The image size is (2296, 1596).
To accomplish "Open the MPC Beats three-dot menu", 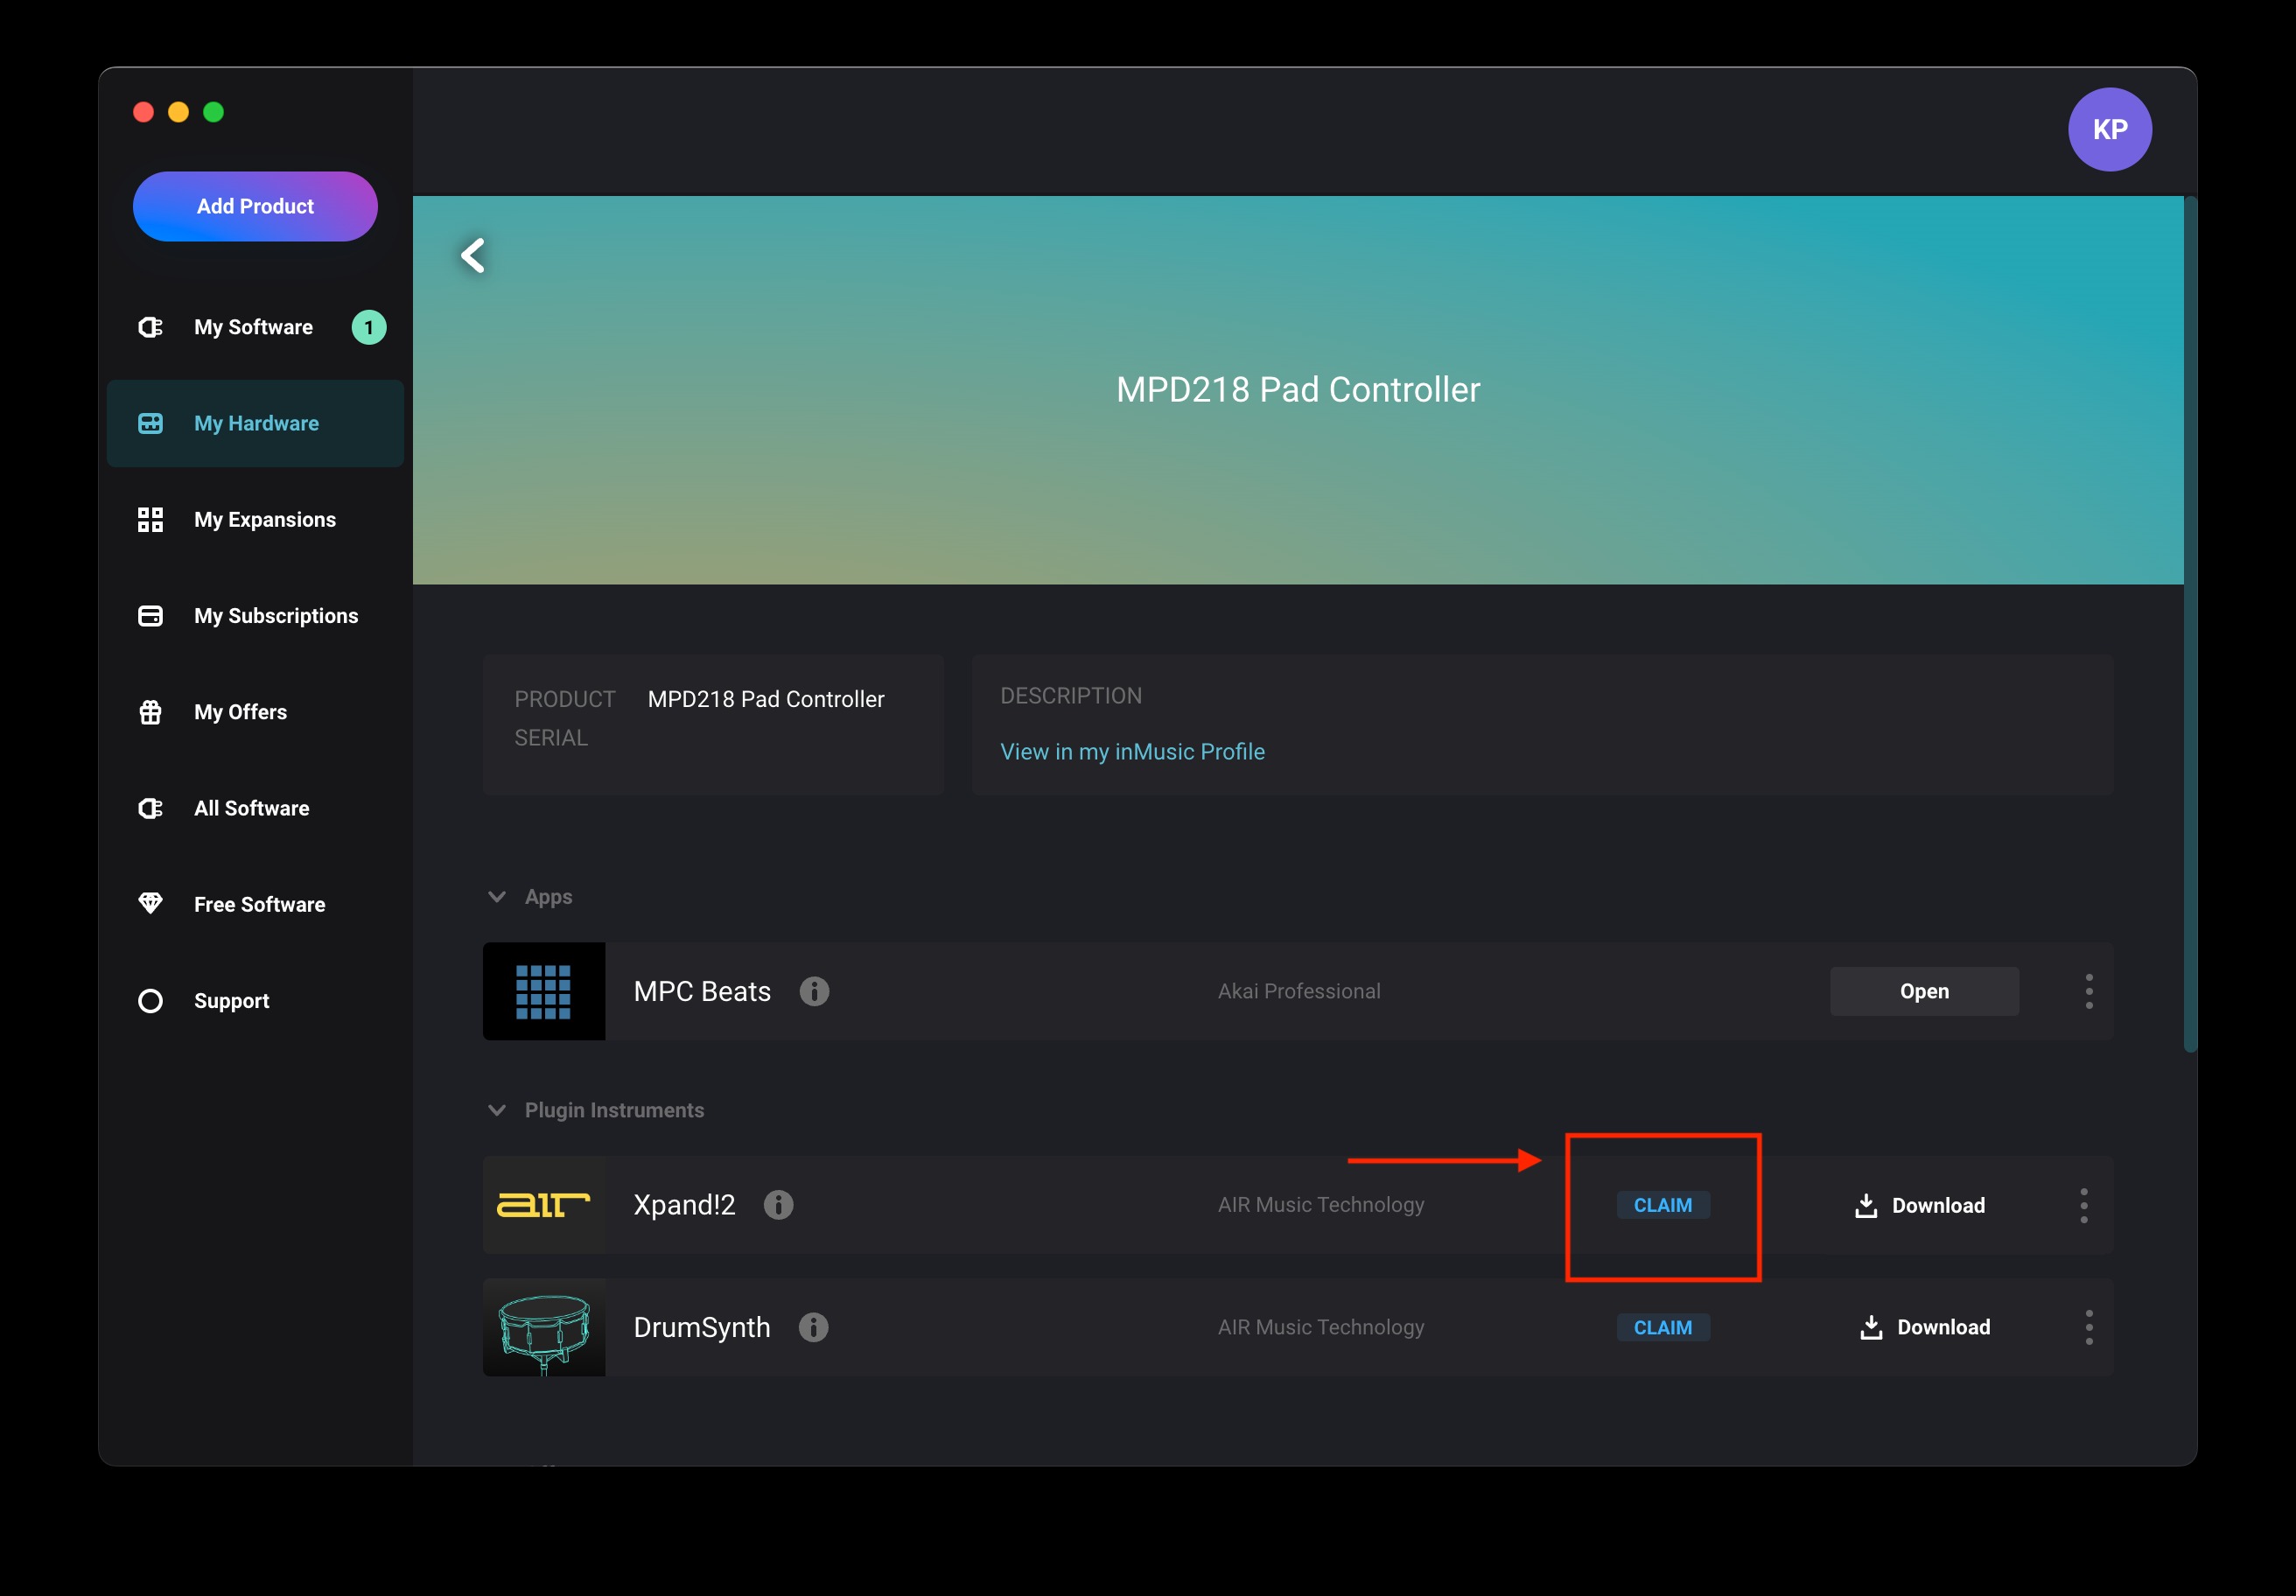I will pos(2088,991).
